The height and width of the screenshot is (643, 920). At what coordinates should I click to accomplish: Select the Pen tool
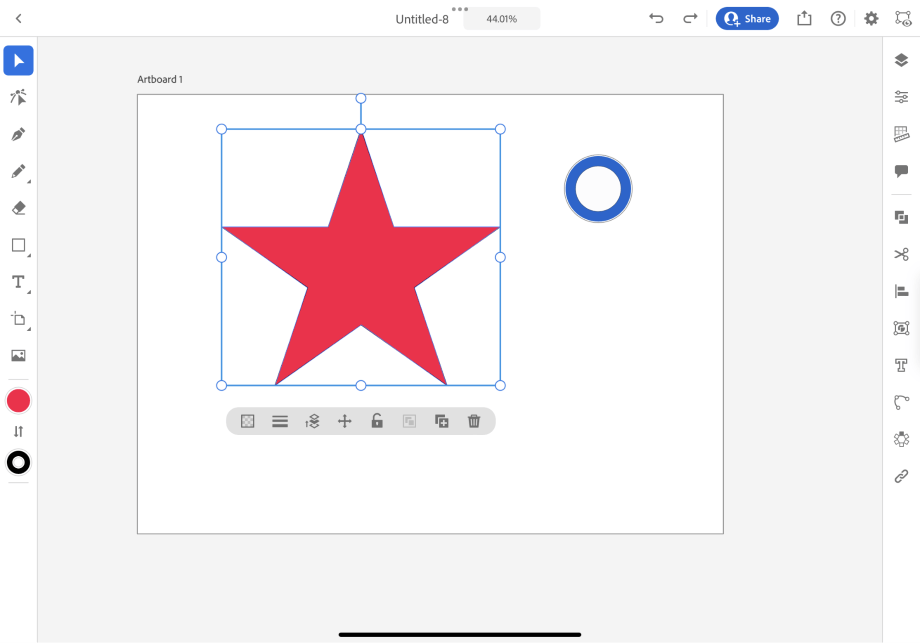pyautogui.click(x=18, y=134)
